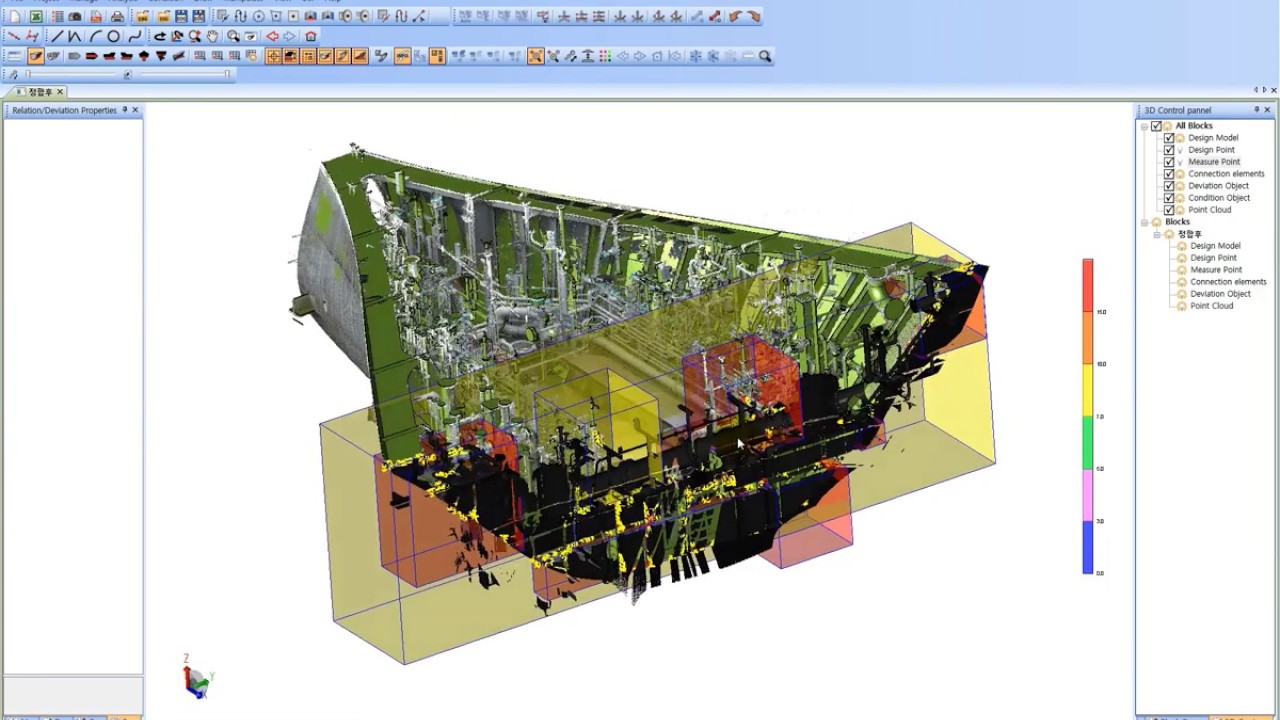Go to previous view with red left arrow

pyautogui.click(x=272, y=36)
